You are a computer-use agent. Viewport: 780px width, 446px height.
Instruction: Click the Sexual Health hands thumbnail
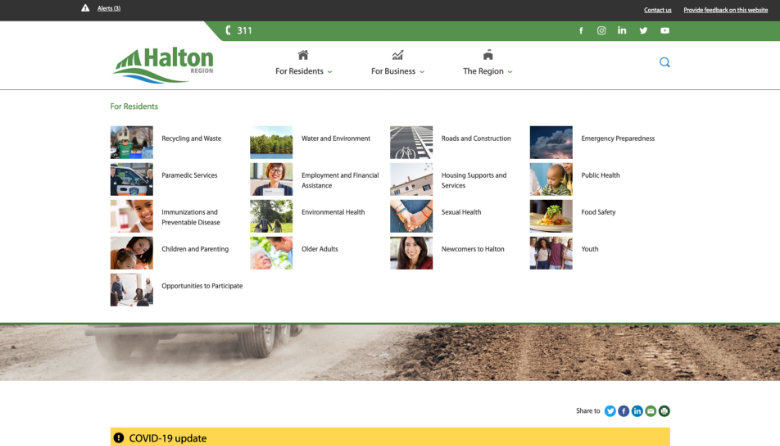pos(411,216)
